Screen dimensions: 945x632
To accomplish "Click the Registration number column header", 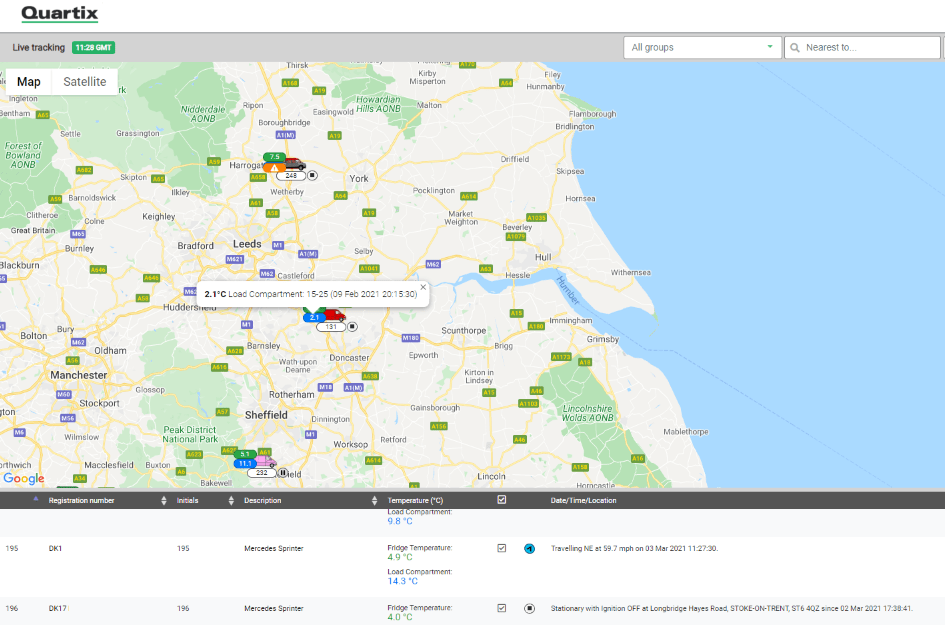I will point(81,501).
